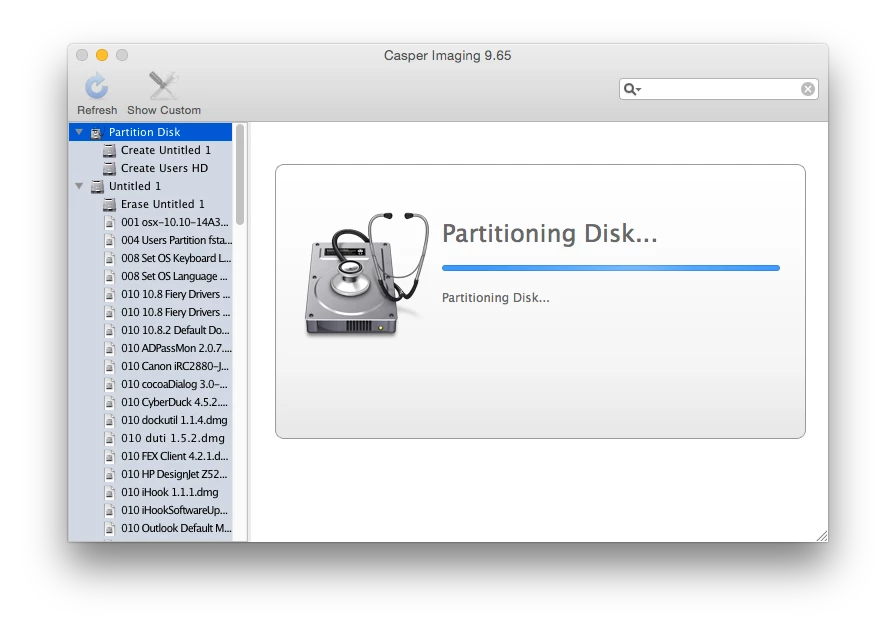
Task: Select 010 duti 1.5.2.dmg text
Action: (x=173, y=438)
